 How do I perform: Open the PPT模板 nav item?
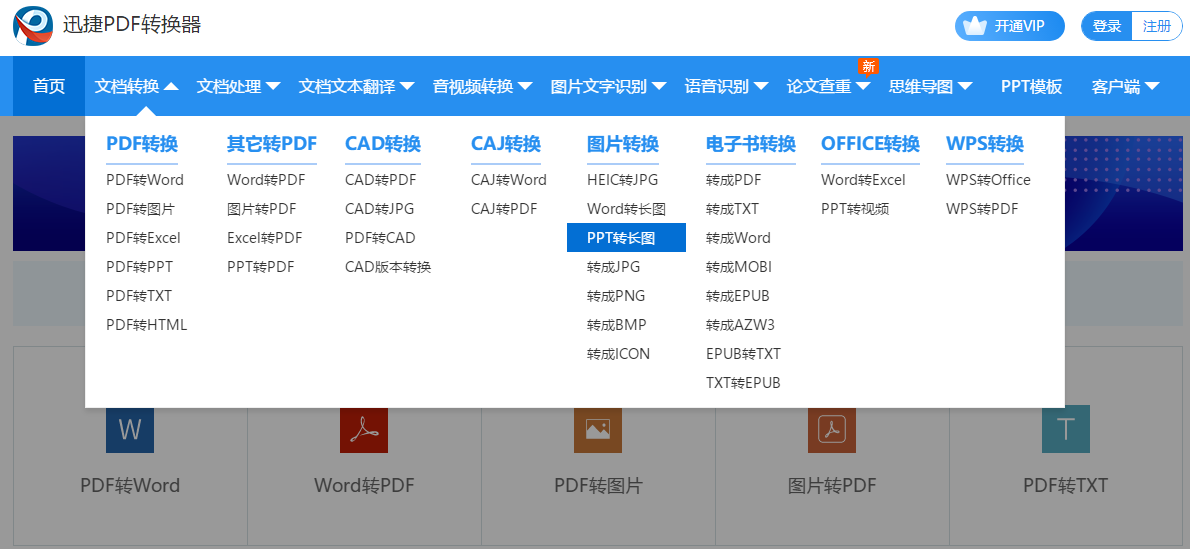pos(1031,87)
